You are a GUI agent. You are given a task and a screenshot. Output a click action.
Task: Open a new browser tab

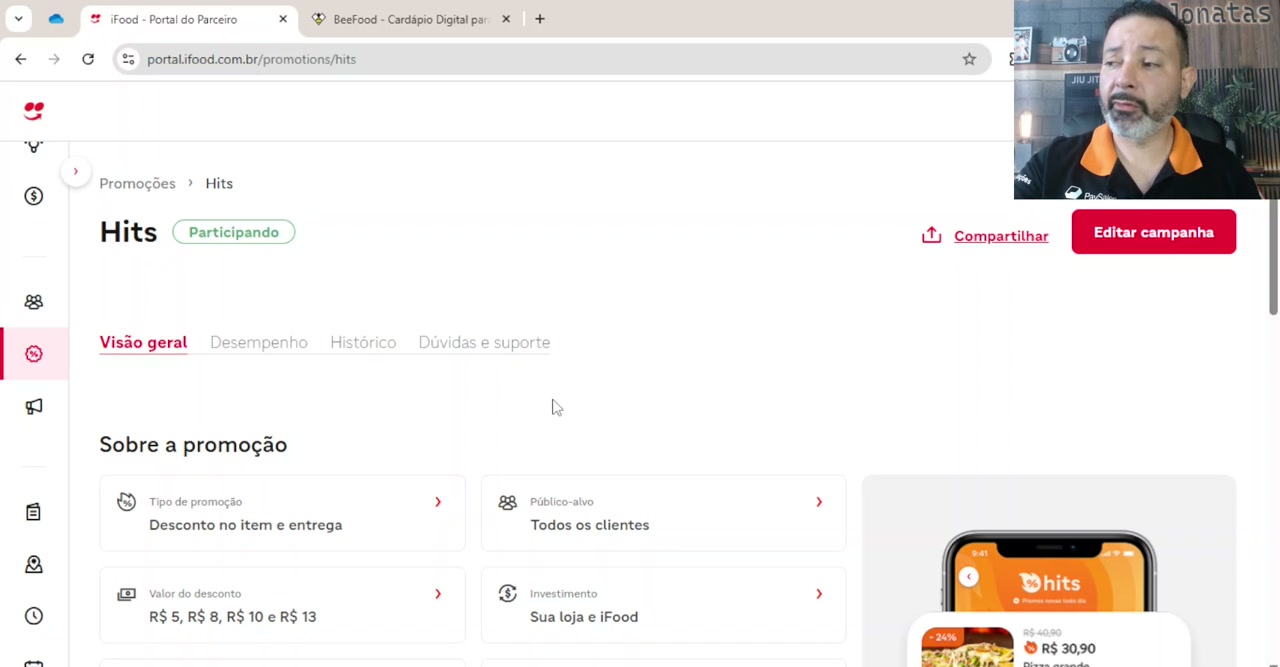[540, 19]
